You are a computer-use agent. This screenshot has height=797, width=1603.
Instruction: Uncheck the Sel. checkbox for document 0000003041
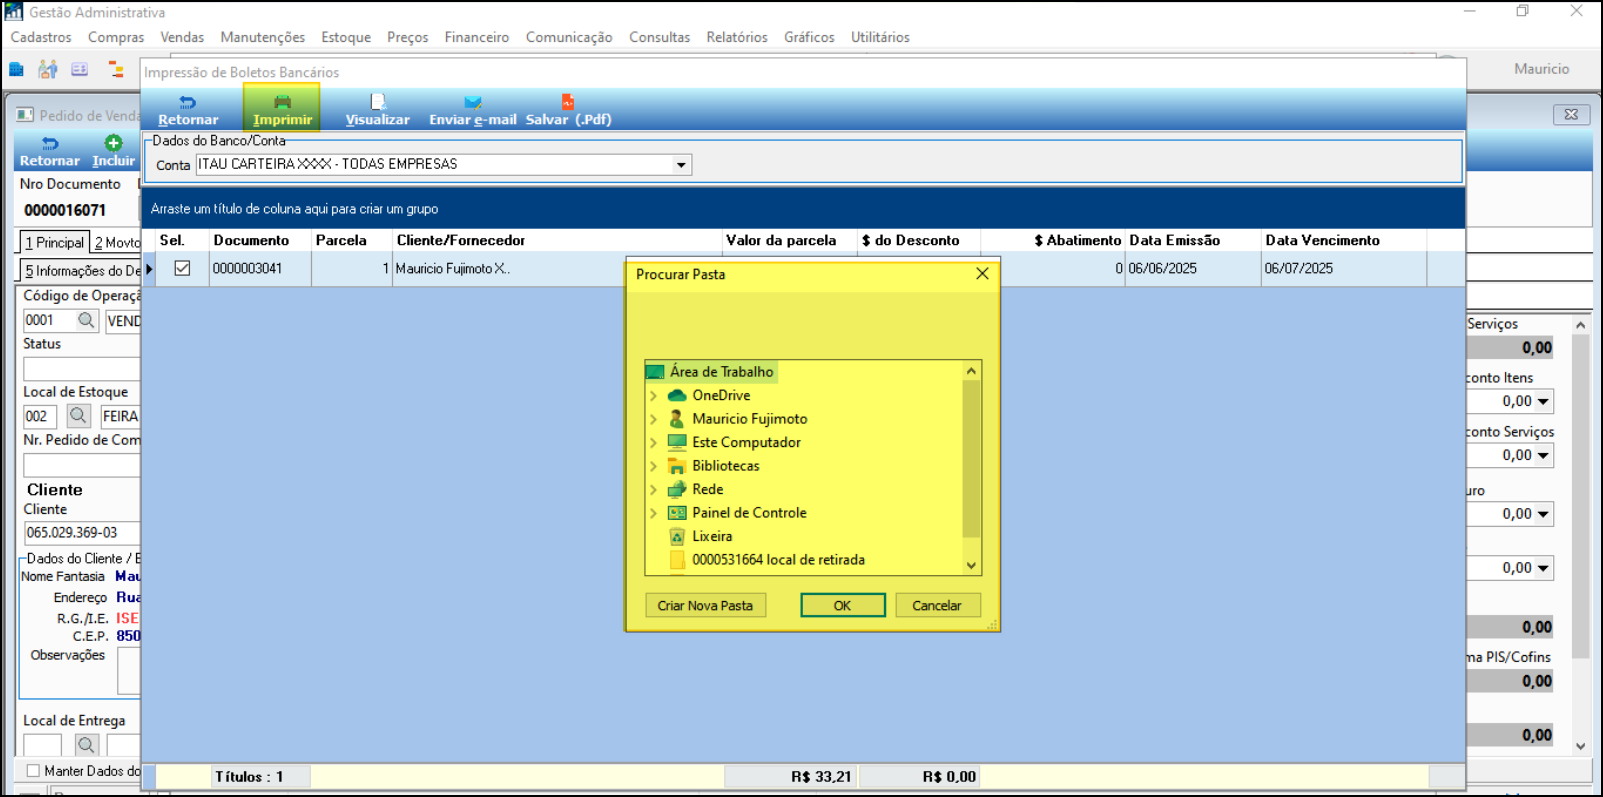pos(182,268)
